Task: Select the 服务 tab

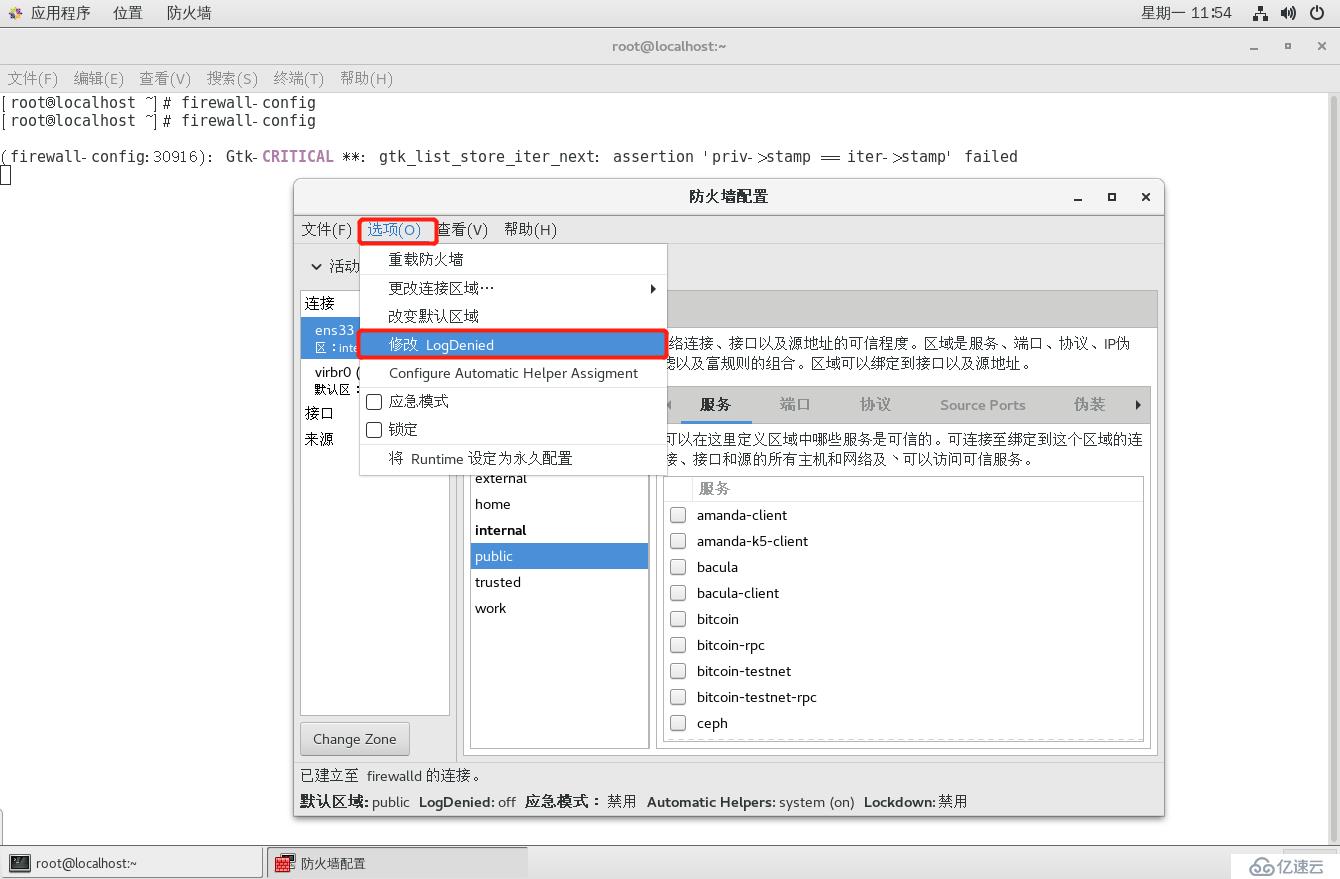Action: pos(715,404)
